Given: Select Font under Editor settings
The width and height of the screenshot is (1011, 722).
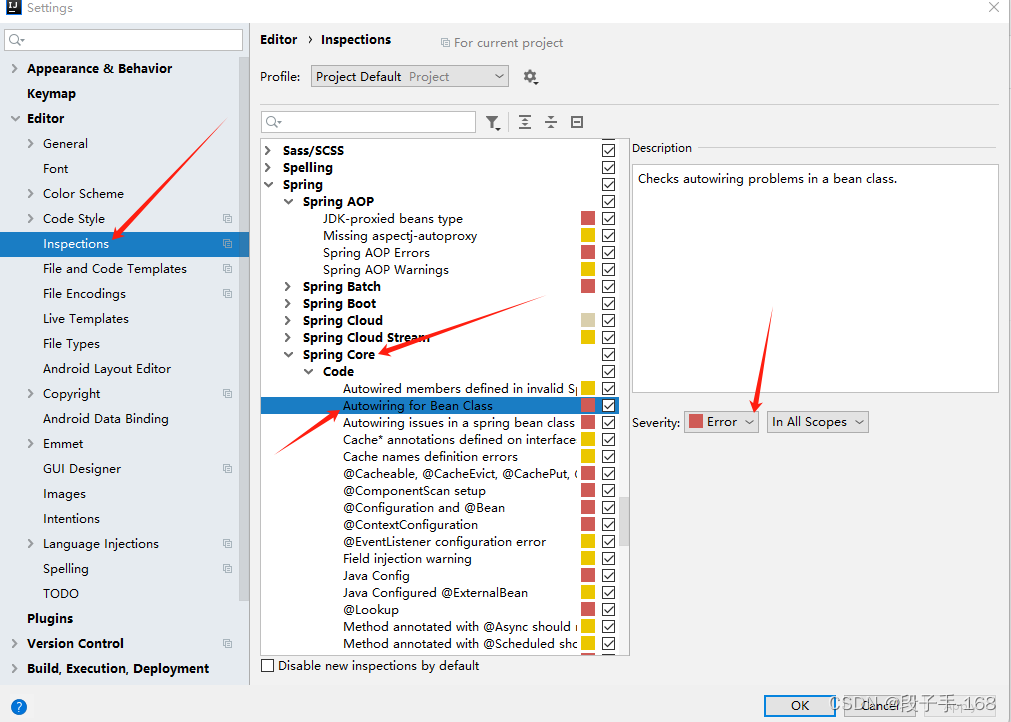Looking at the screenshot, I should coord(55,168).
